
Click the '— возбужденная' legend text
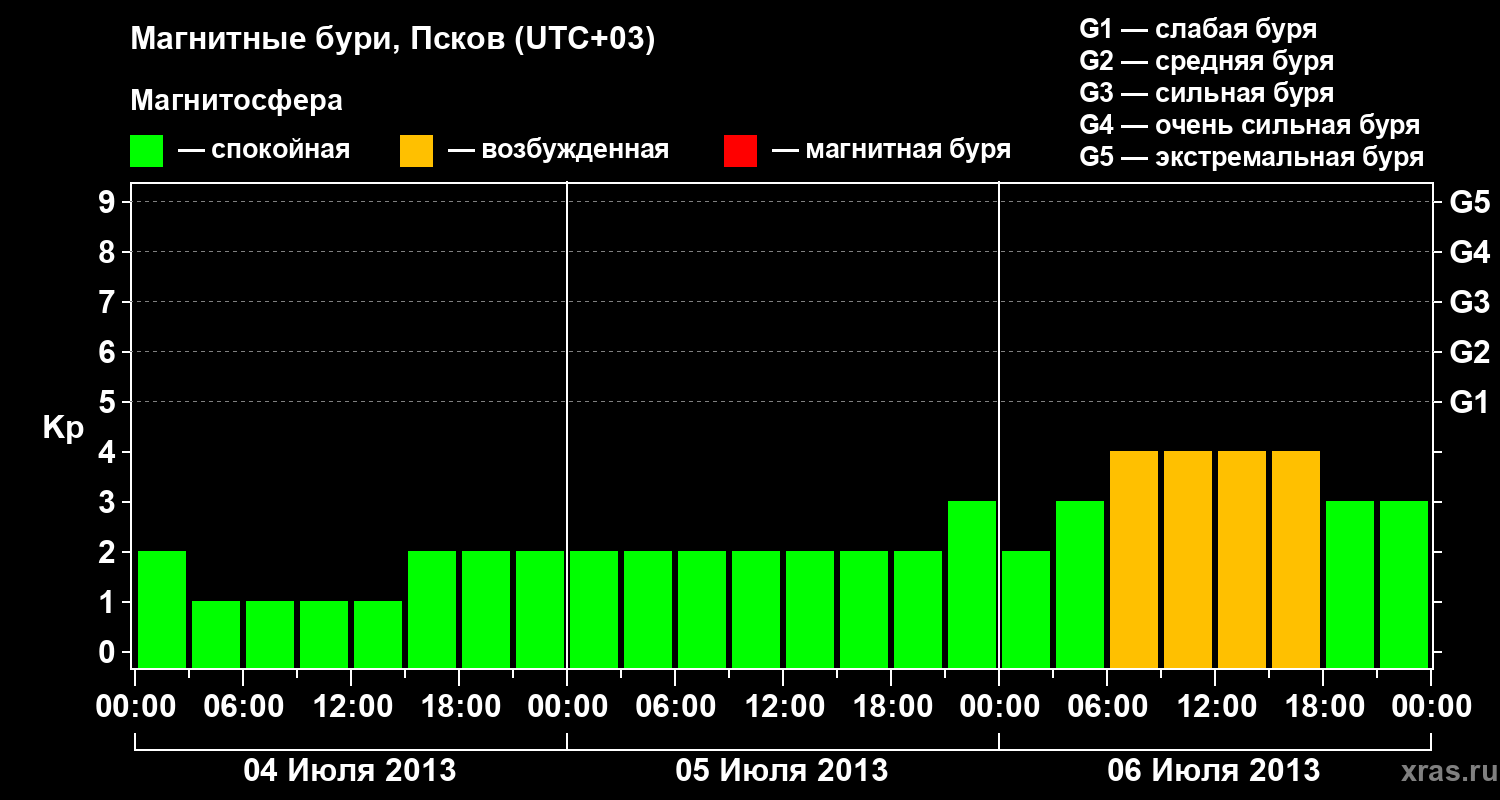558,150
